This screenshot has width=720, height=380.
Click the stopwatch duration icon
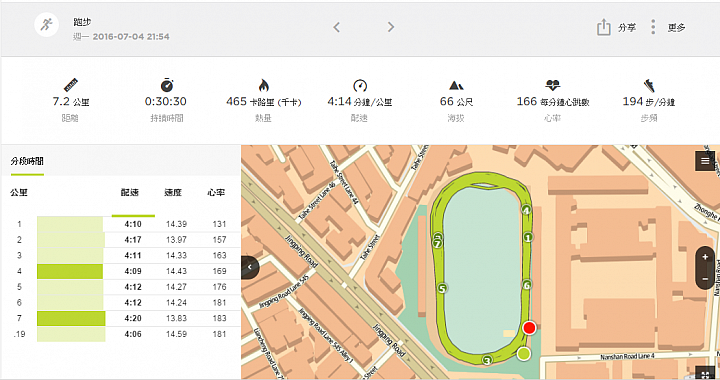click(167, 85)
